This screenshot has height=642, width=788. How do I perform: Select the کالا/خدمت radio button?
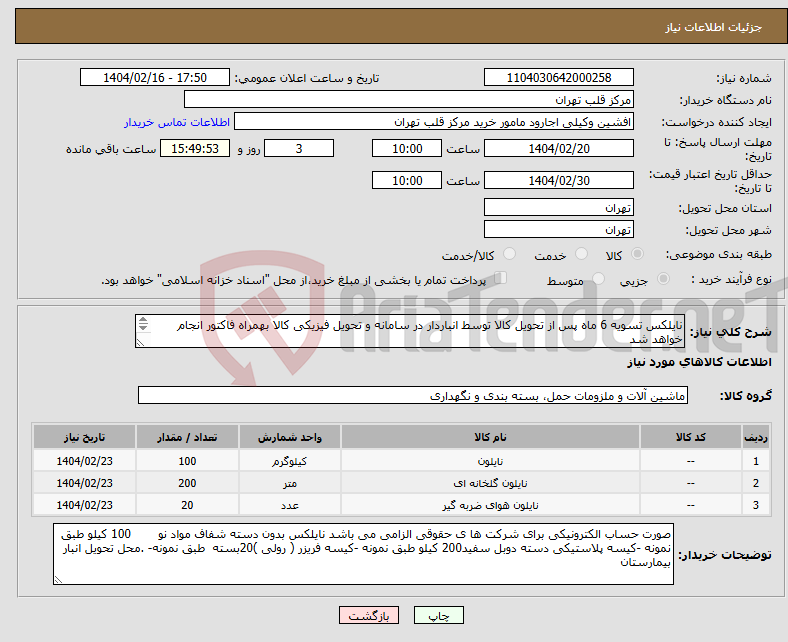pos(510,254)
